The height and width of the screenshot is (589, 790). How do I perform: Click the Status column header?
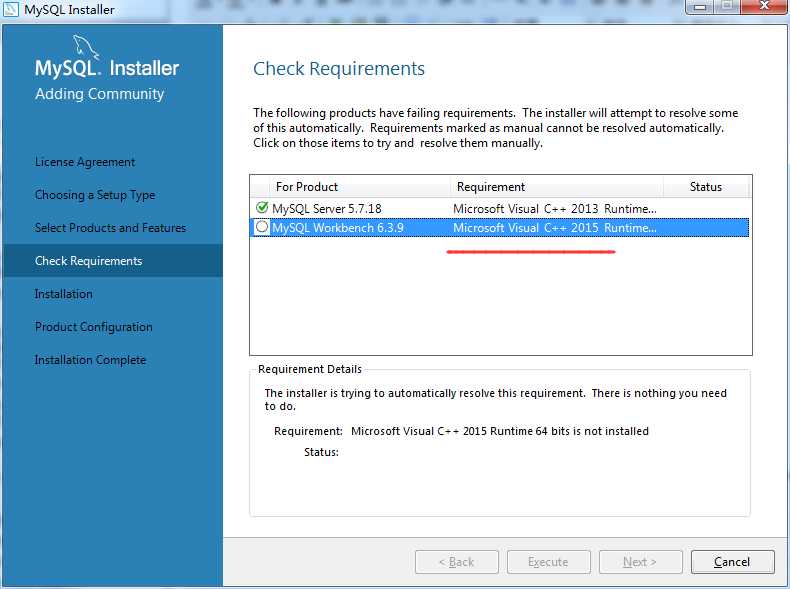(706, 187)
